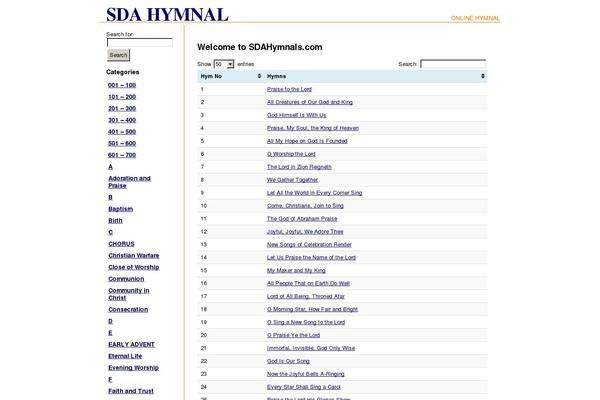
Task: Open the Evening Worship category
Action: pyautogui.click(x=134, y=367)
